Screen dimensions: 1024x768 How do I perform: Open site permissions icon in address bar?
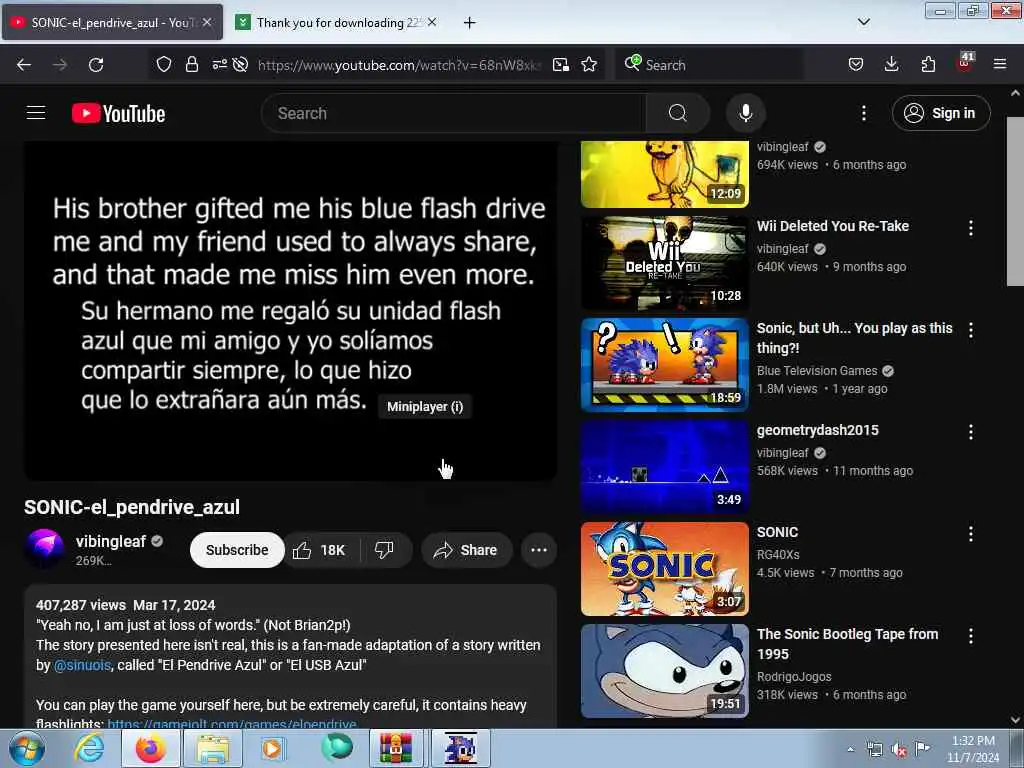pyautogui.click(x=219, y=64)
